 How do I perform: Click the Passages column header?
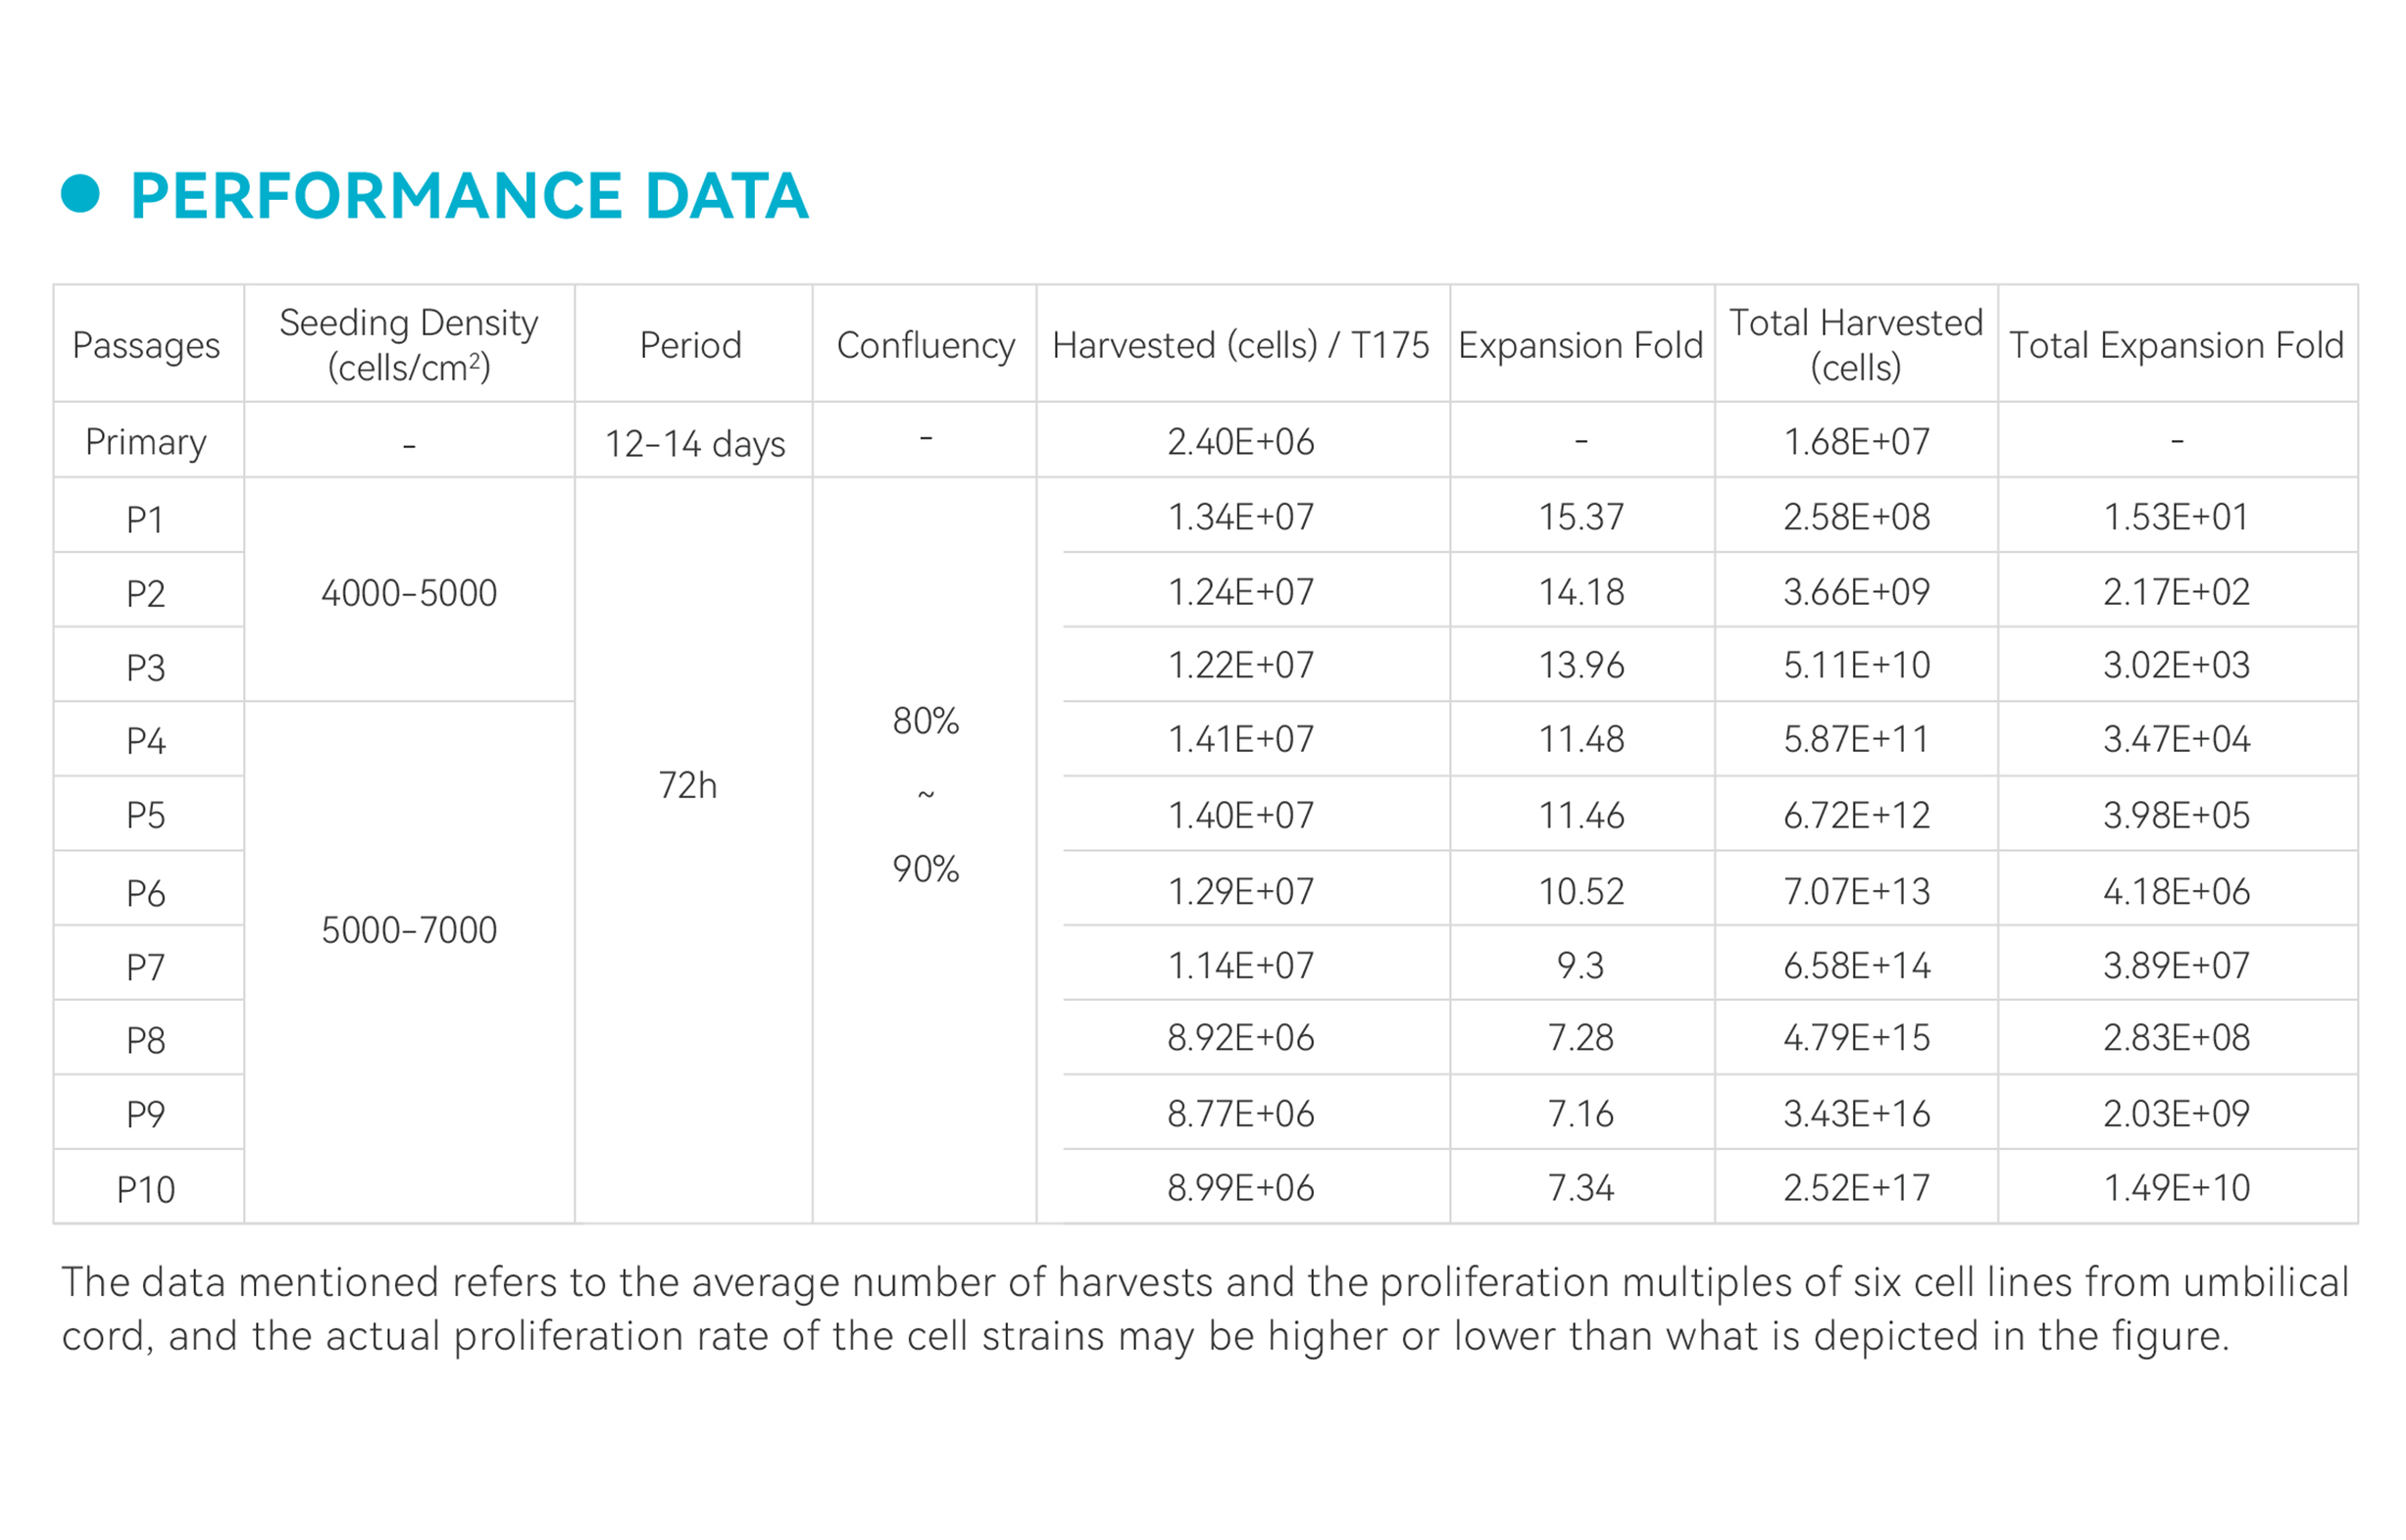pyautogui.click(x=146, y=345)
